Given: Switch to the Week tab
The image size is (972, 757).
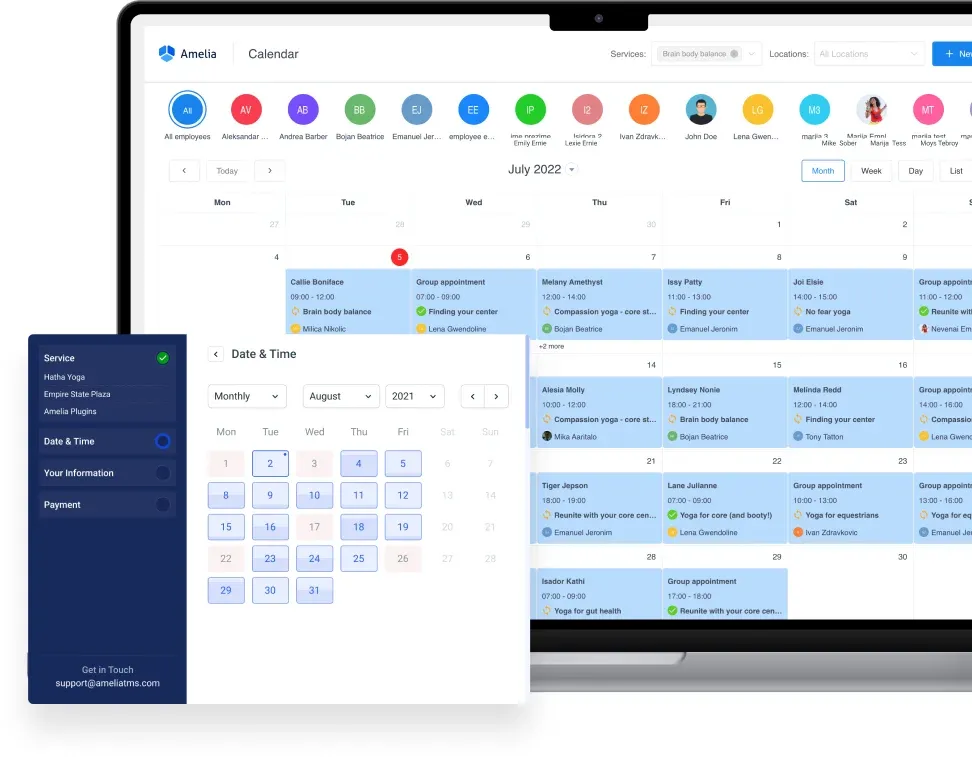Looking at the screenshot, I should 871,170.
